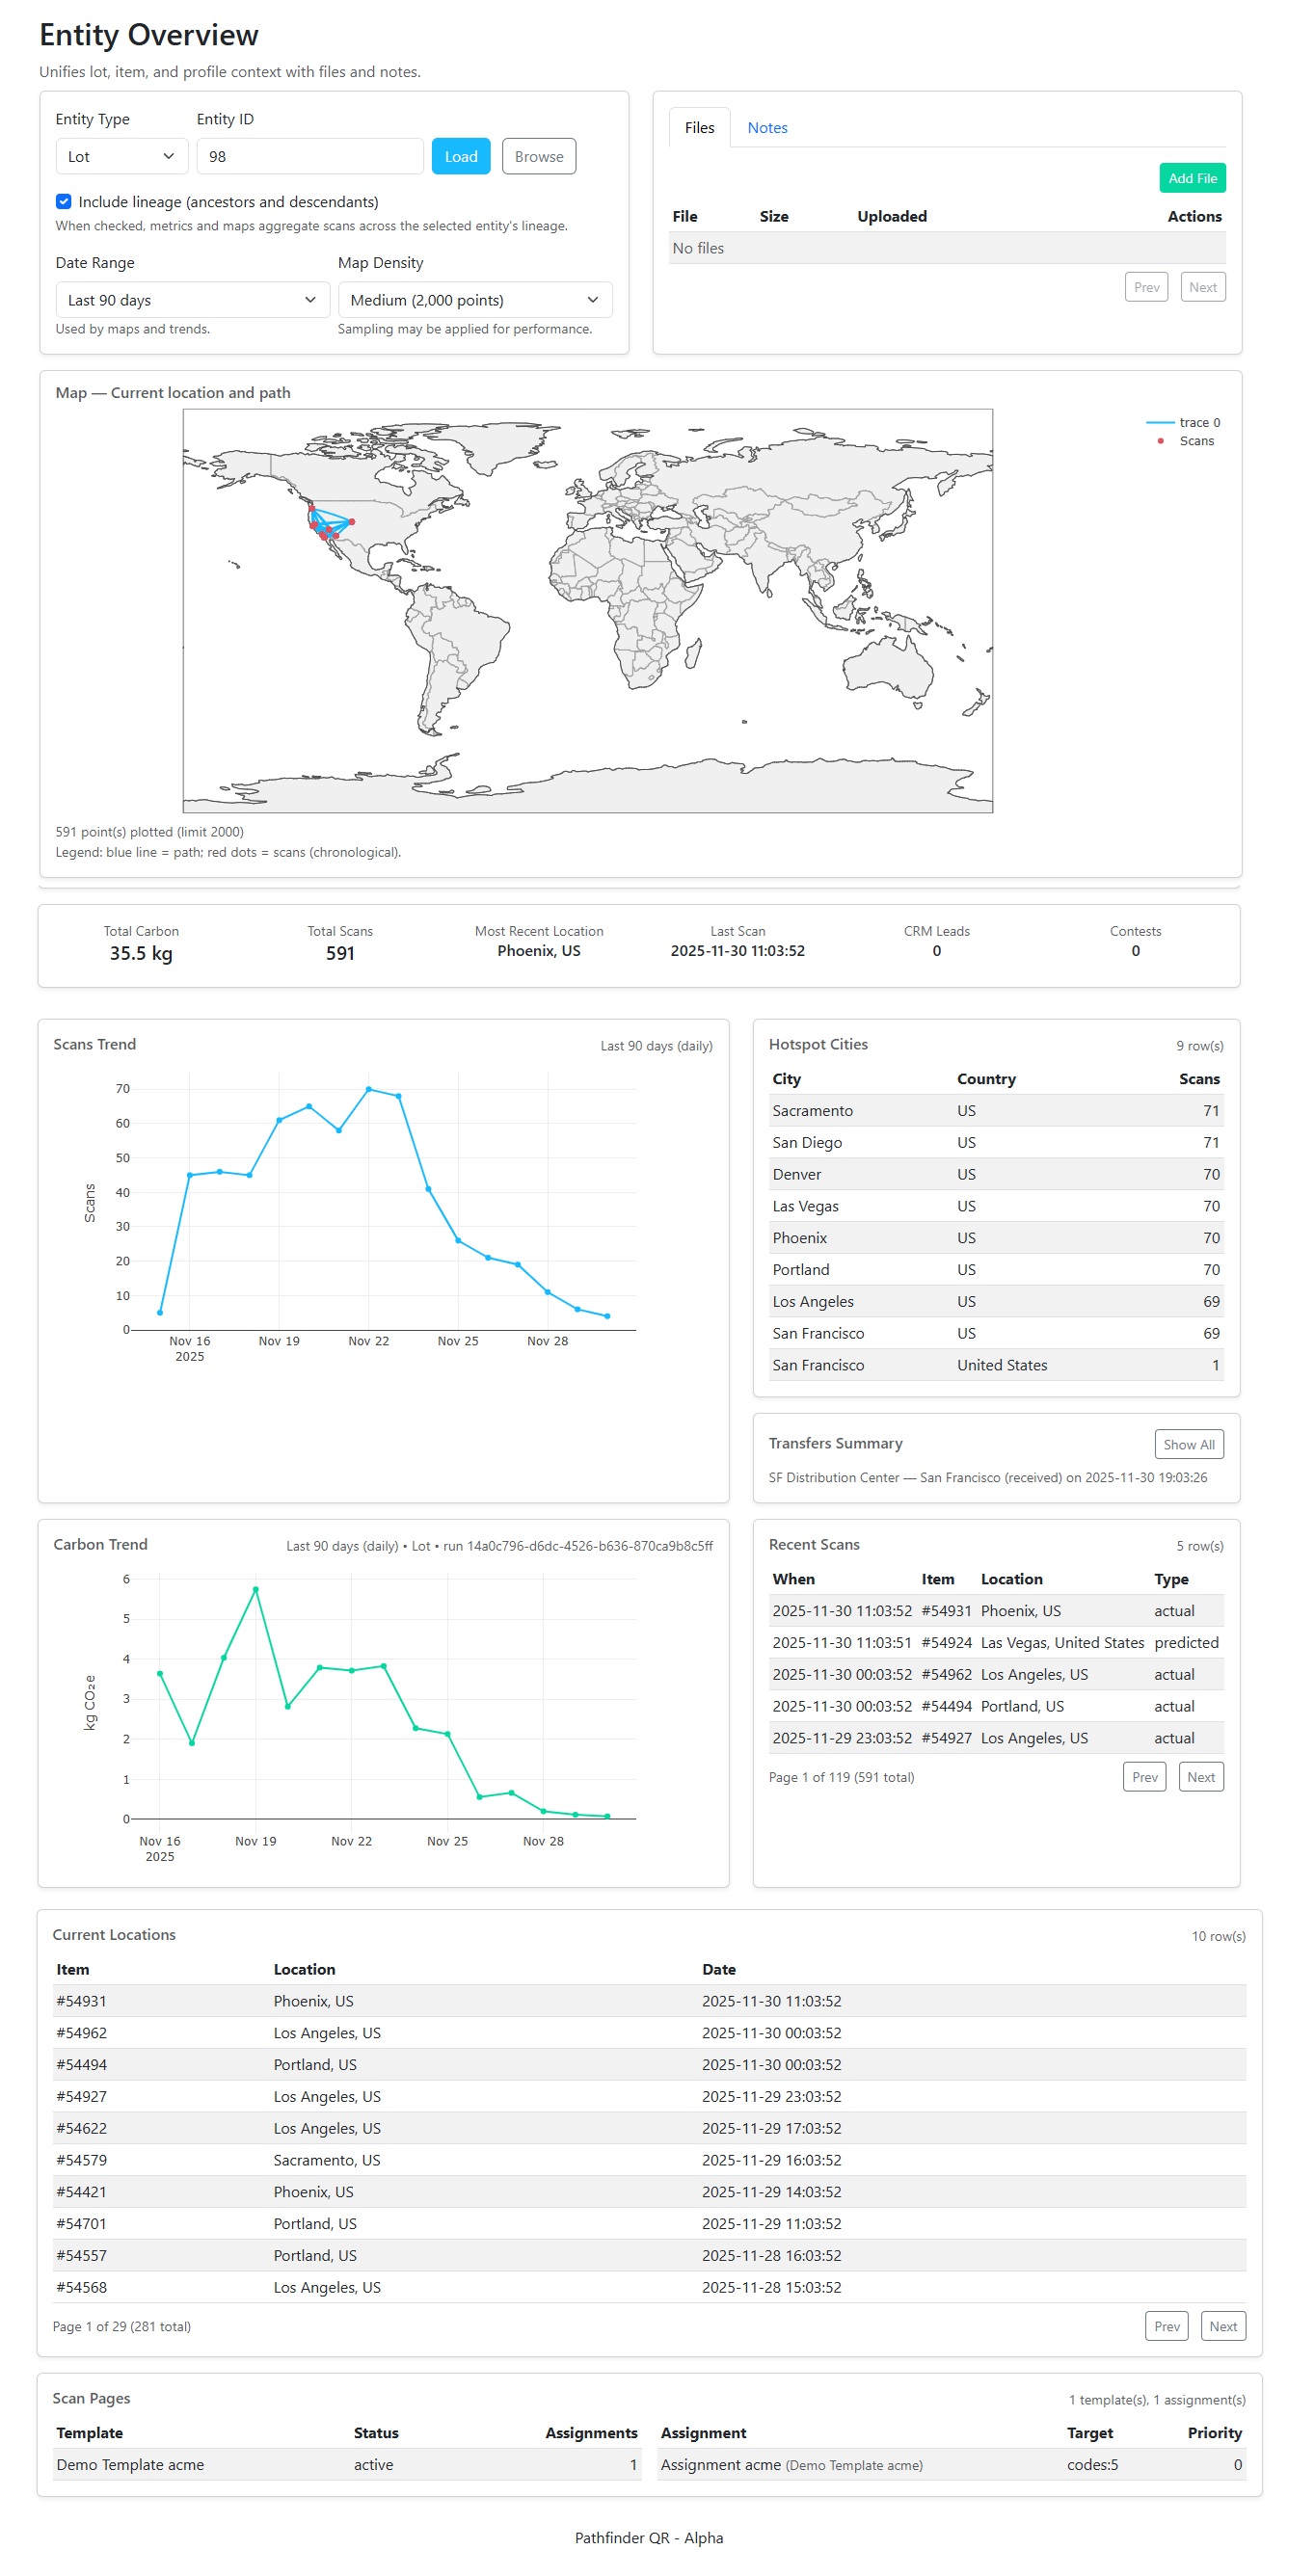Click the Entity ID input field
The width and height of the screenshot is (1314, 2576).
click(x=310, y=157)
